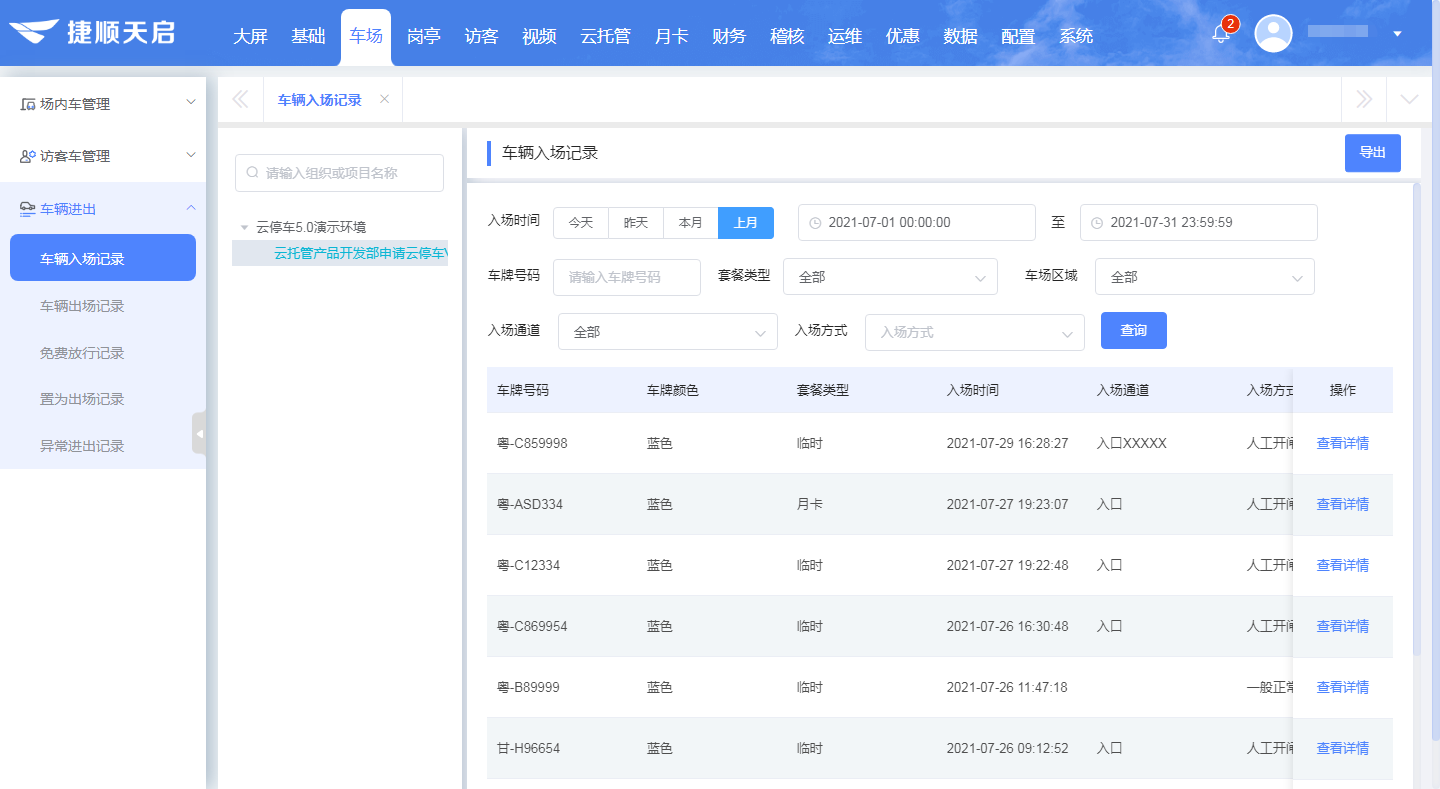View details for 粤-C869954
The image size is (1440, 789).
point(1343,626)
